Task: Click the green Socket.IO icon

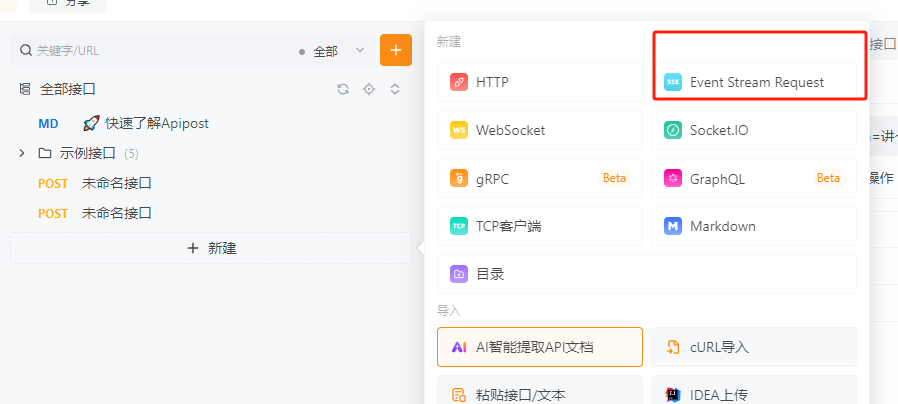Action: (x=673, y=130)
